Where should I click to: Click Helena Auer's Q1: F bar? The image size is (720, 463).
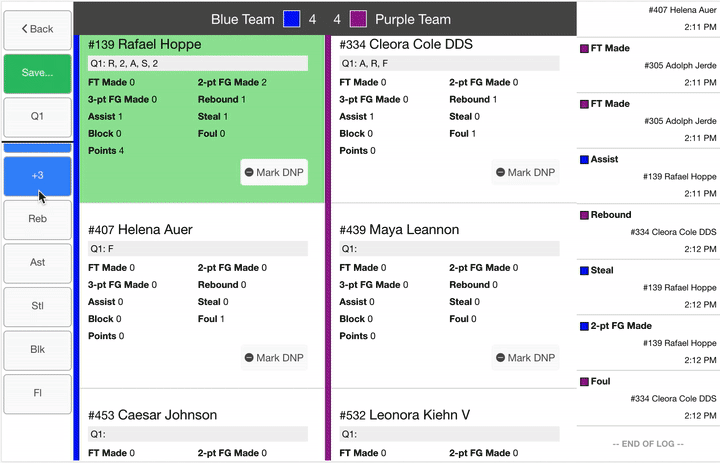tap(198, 249)
